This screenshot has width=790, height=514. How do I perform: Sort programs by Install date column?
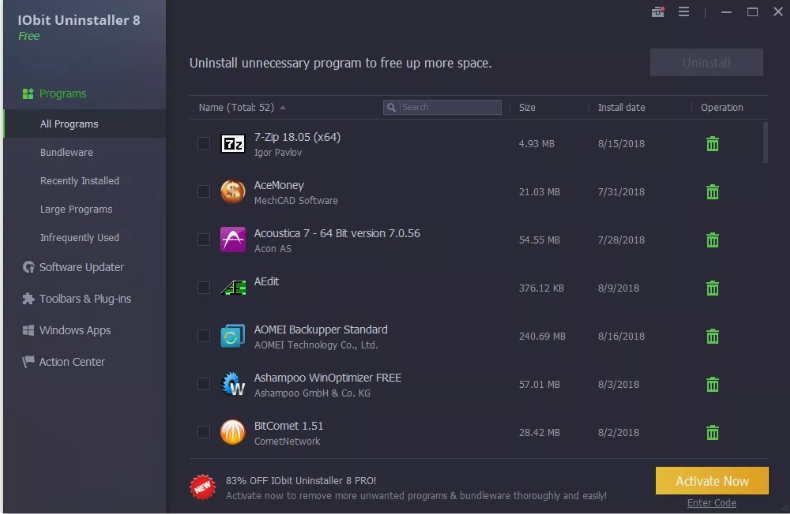click(x=621, y=107)
